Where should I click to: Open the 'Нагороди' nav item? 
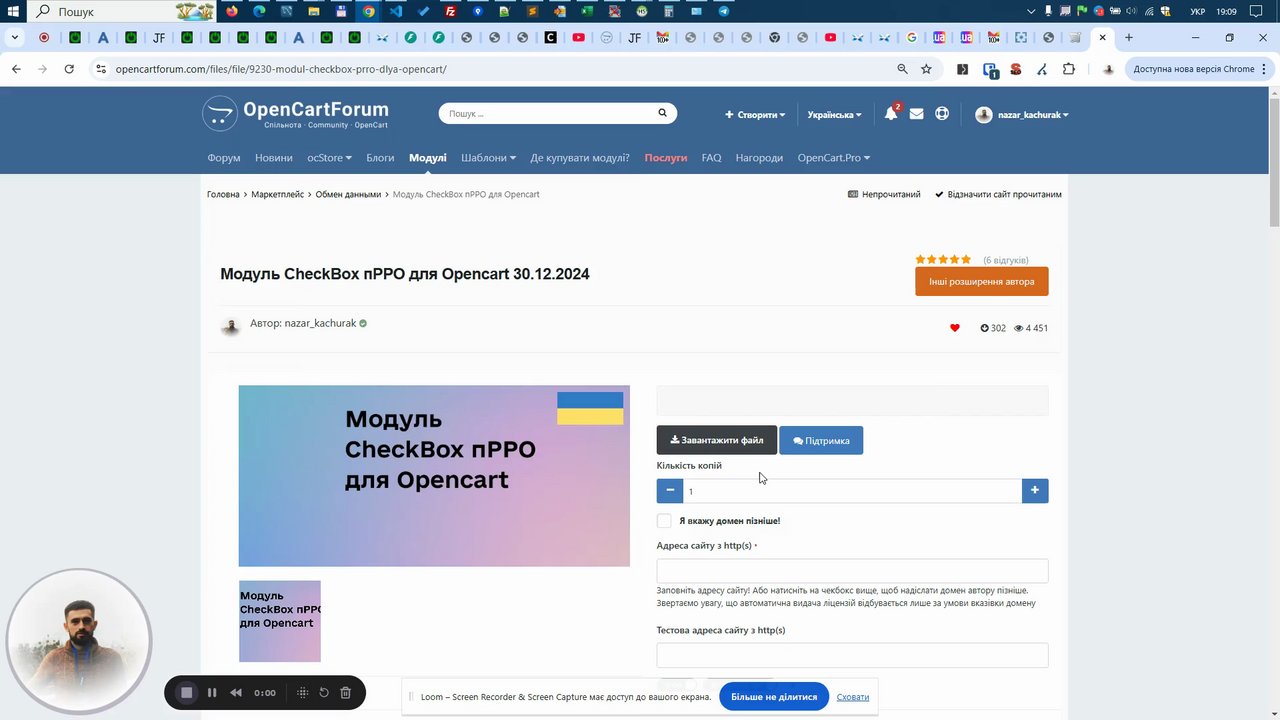[759, 158]
